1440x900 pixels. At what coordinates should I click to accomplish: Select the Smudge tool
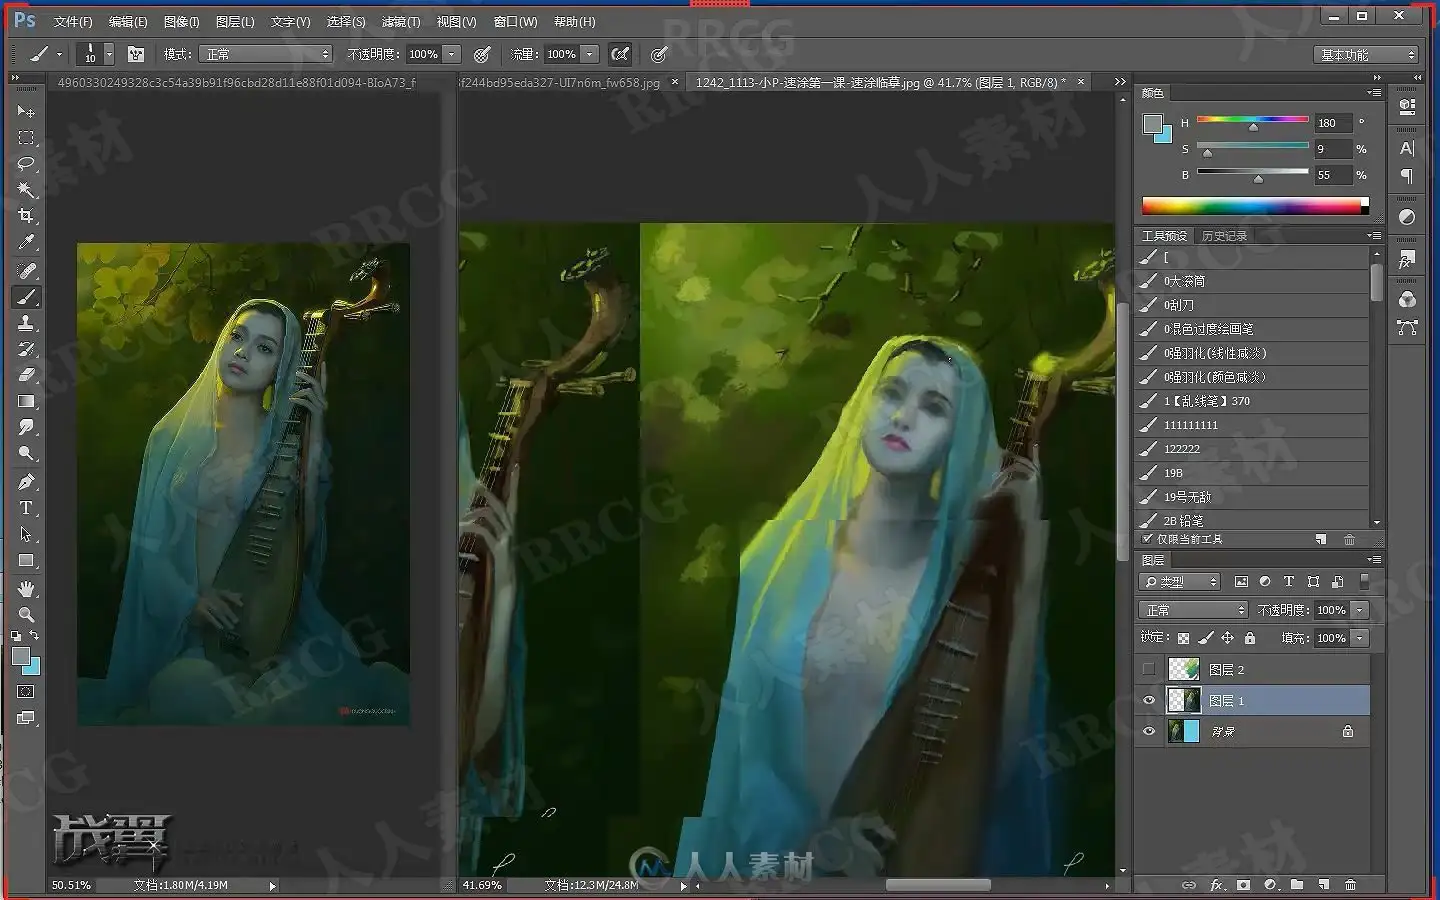pos(26,427)
